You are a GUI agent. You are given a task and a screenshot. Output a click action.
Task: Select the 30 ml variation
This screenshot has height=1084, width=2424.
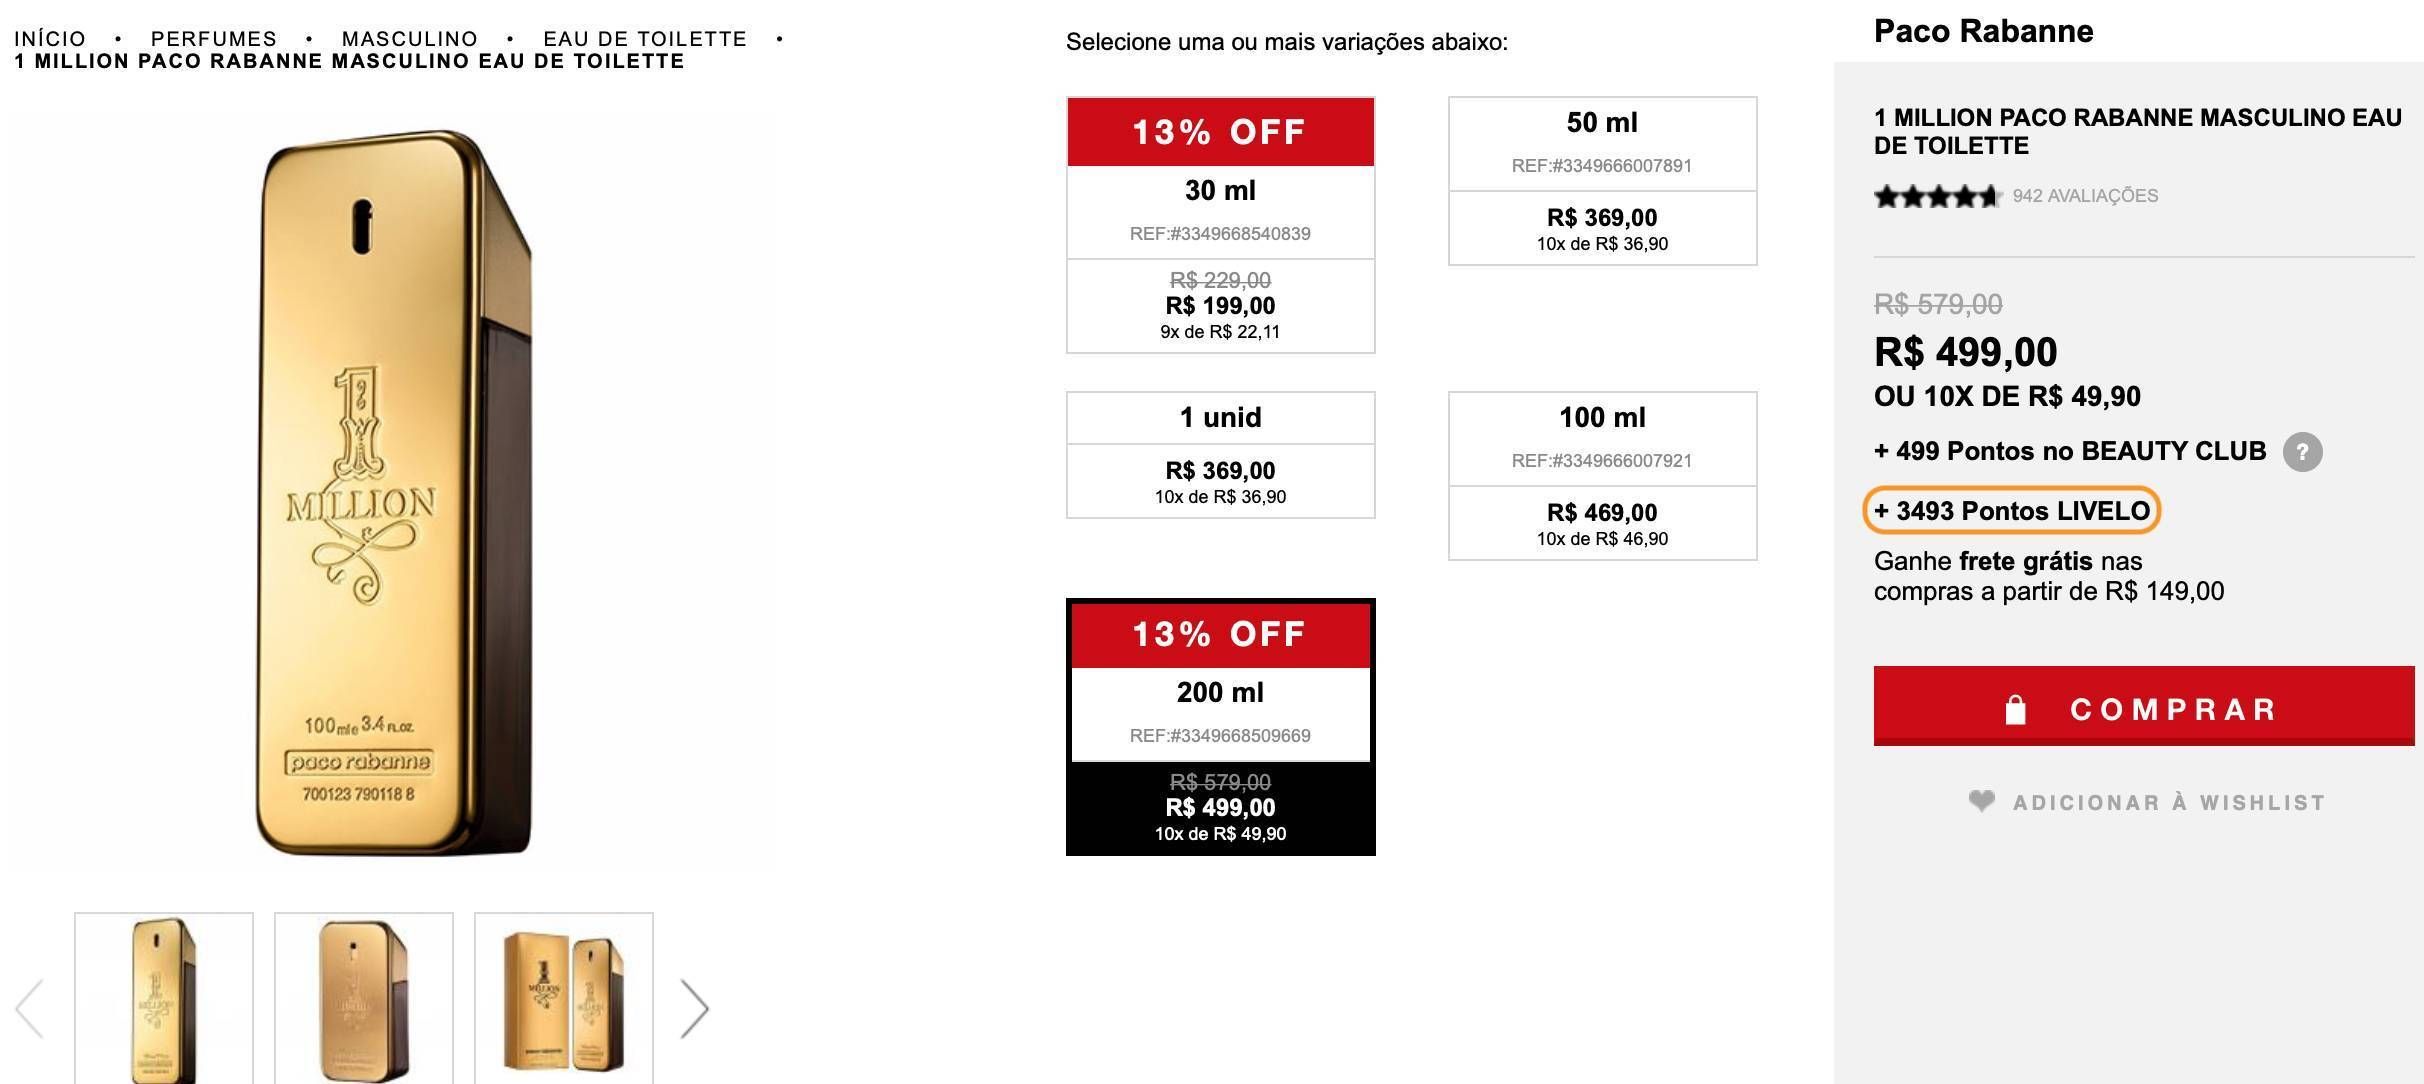pos(1220,225)
